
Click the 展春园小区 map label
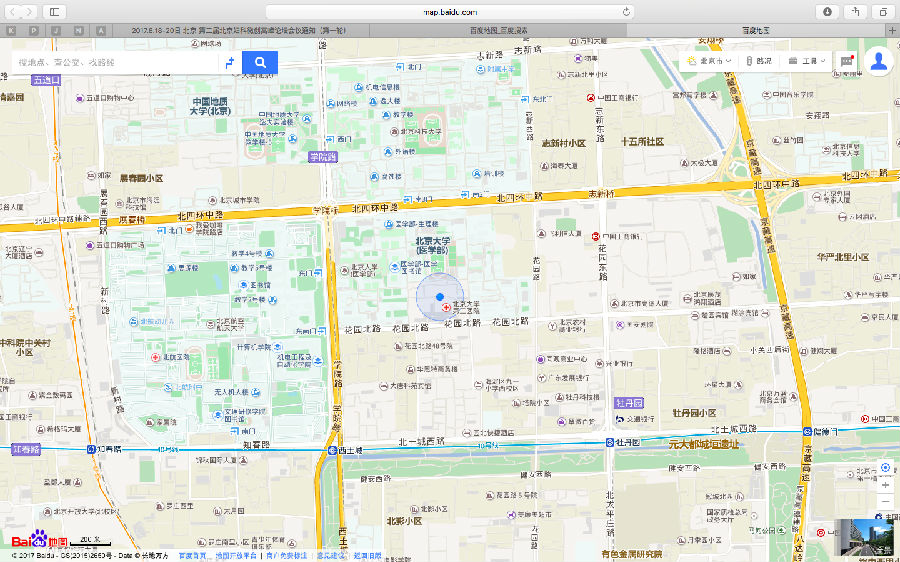point(141,178)
